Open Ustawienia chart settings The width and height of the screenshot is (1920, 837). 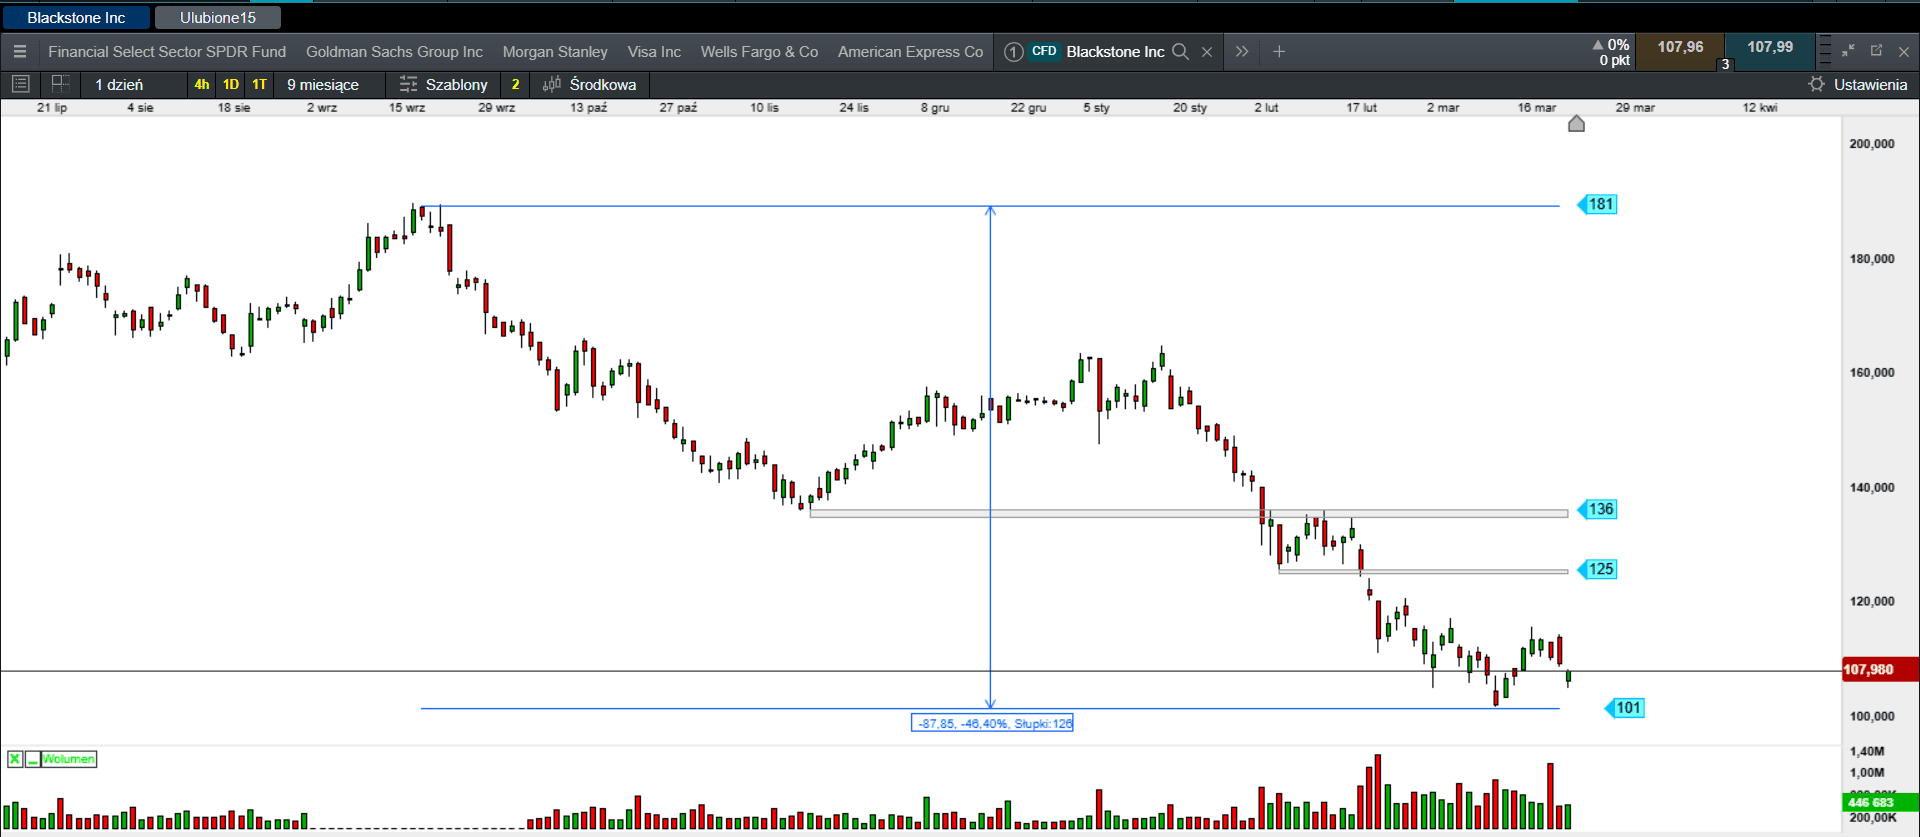click(1859, 85)
